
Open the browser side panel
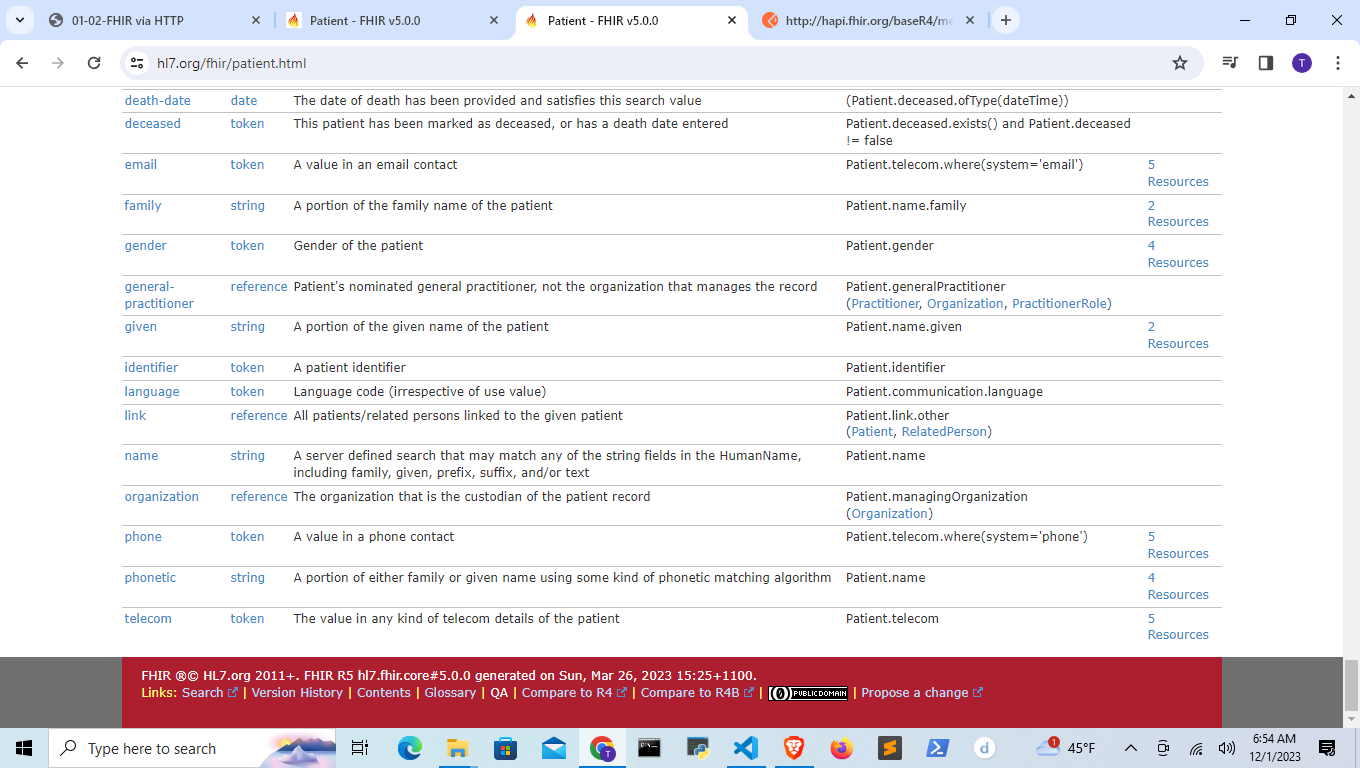1265,63
